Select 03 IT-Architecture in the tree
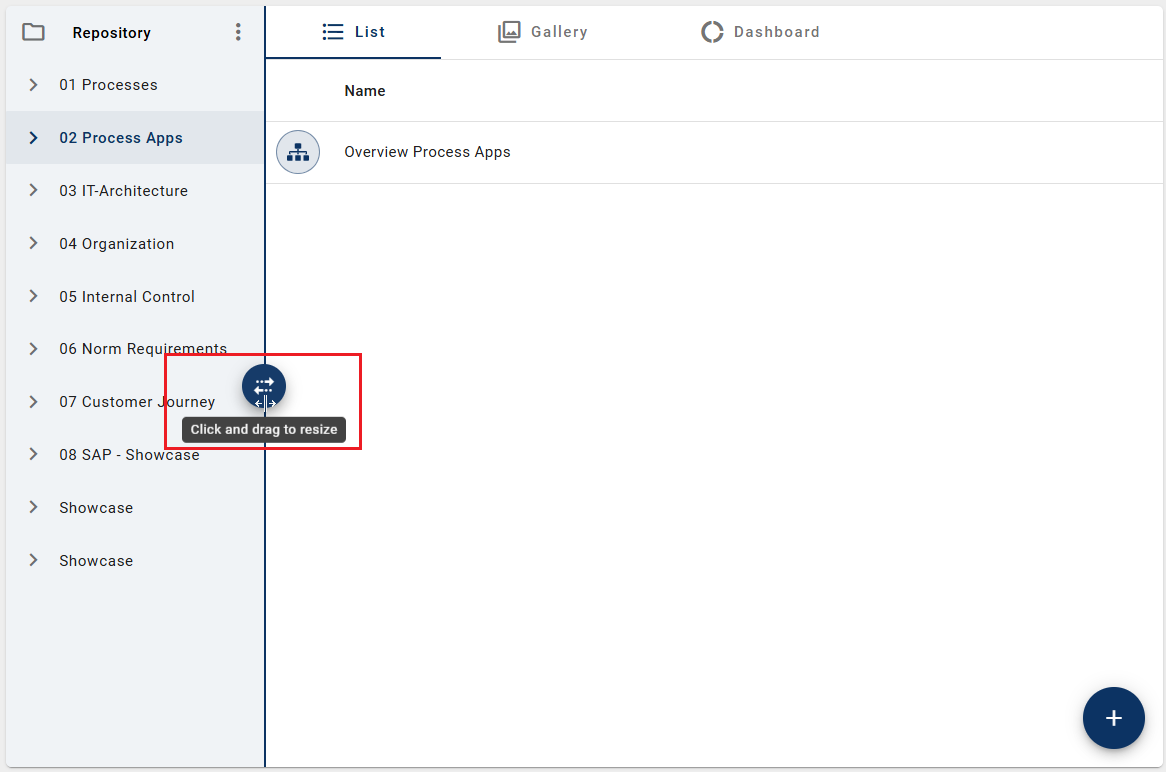1166x772 pixels. pos(123,191)
